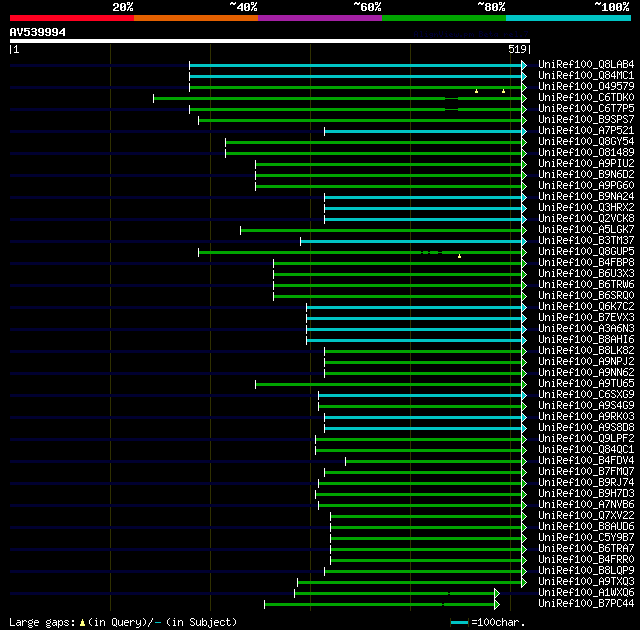Viewport: 640px width, 630px height.
Task: Select UniRef100_B9H7D3 label
Action: point(586,494)
